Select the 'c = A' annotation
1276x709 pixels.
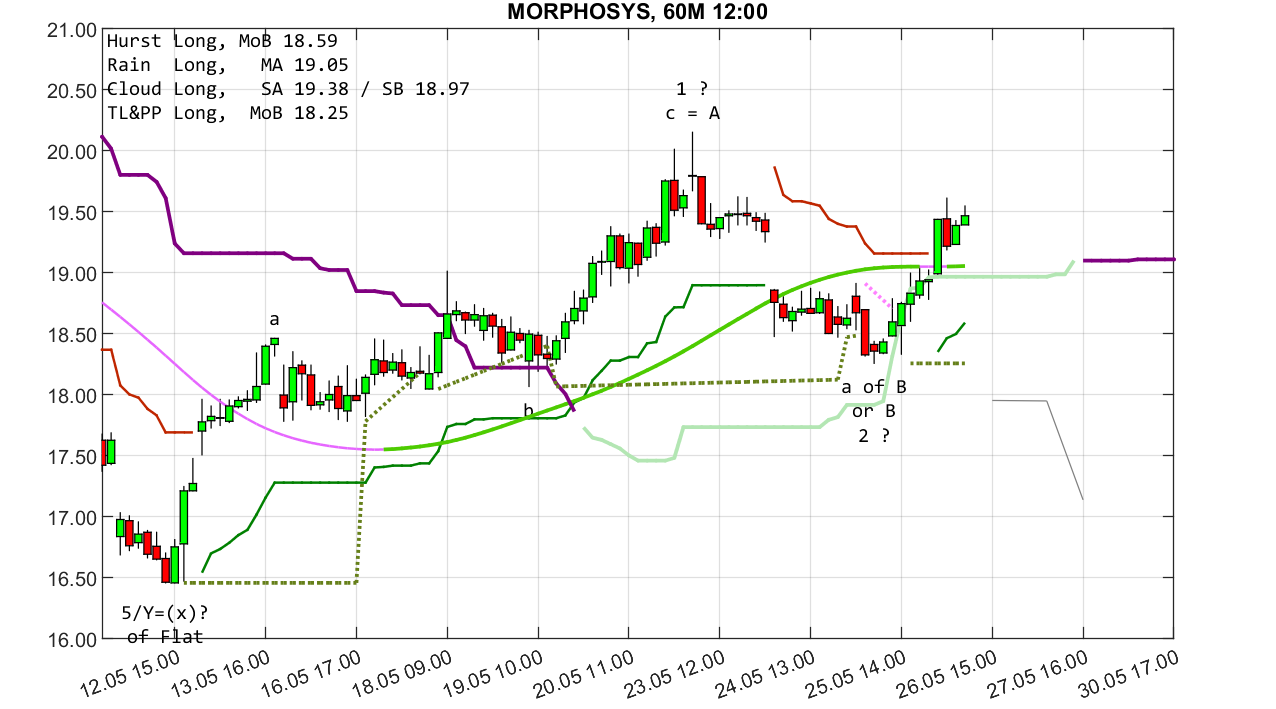tap(692, 114)
